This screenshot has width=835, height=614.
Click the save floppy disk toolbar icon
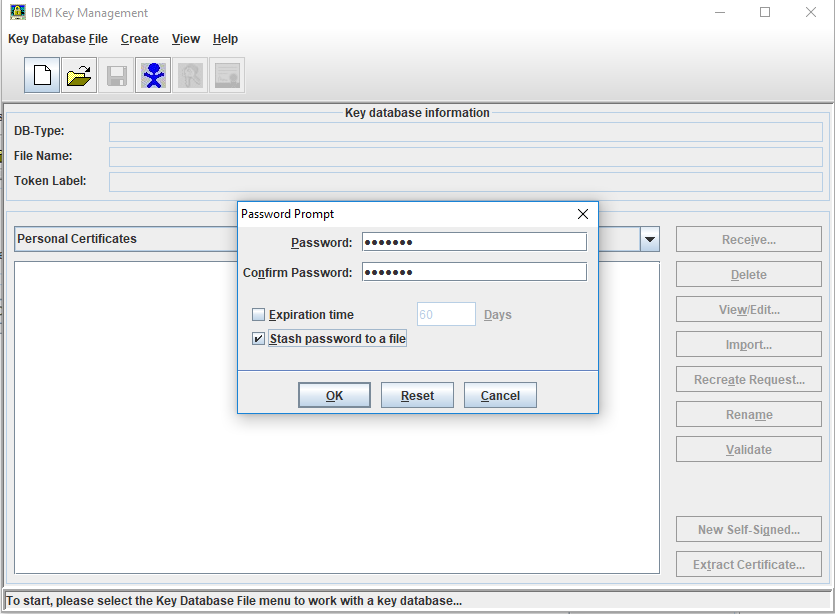(x=116, y=76)
